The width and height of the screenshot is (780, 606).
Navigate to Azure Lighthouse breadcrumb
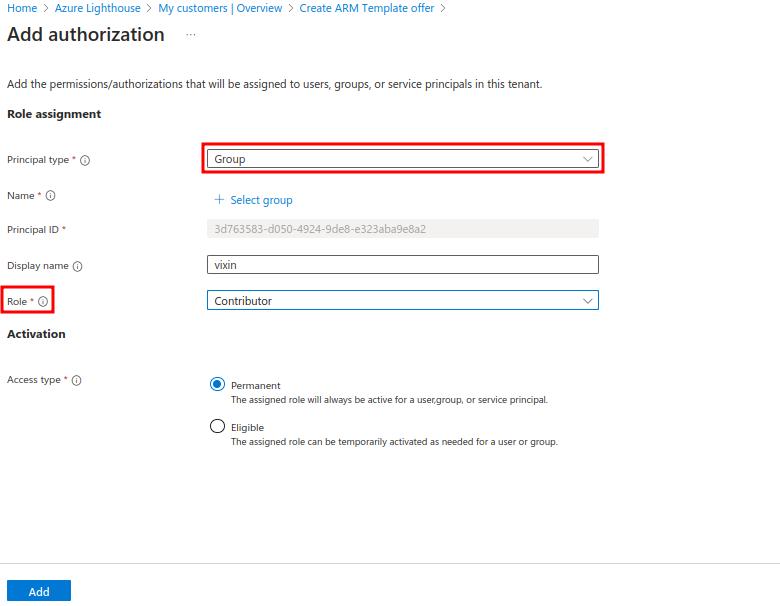pyautogui.click(x=98, y=8)
